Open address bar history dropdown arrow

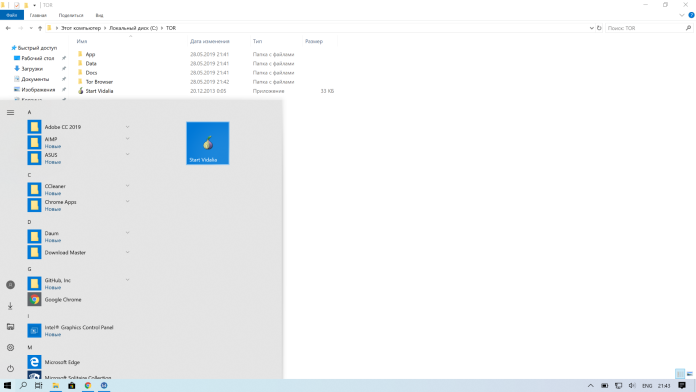(592, 28)
